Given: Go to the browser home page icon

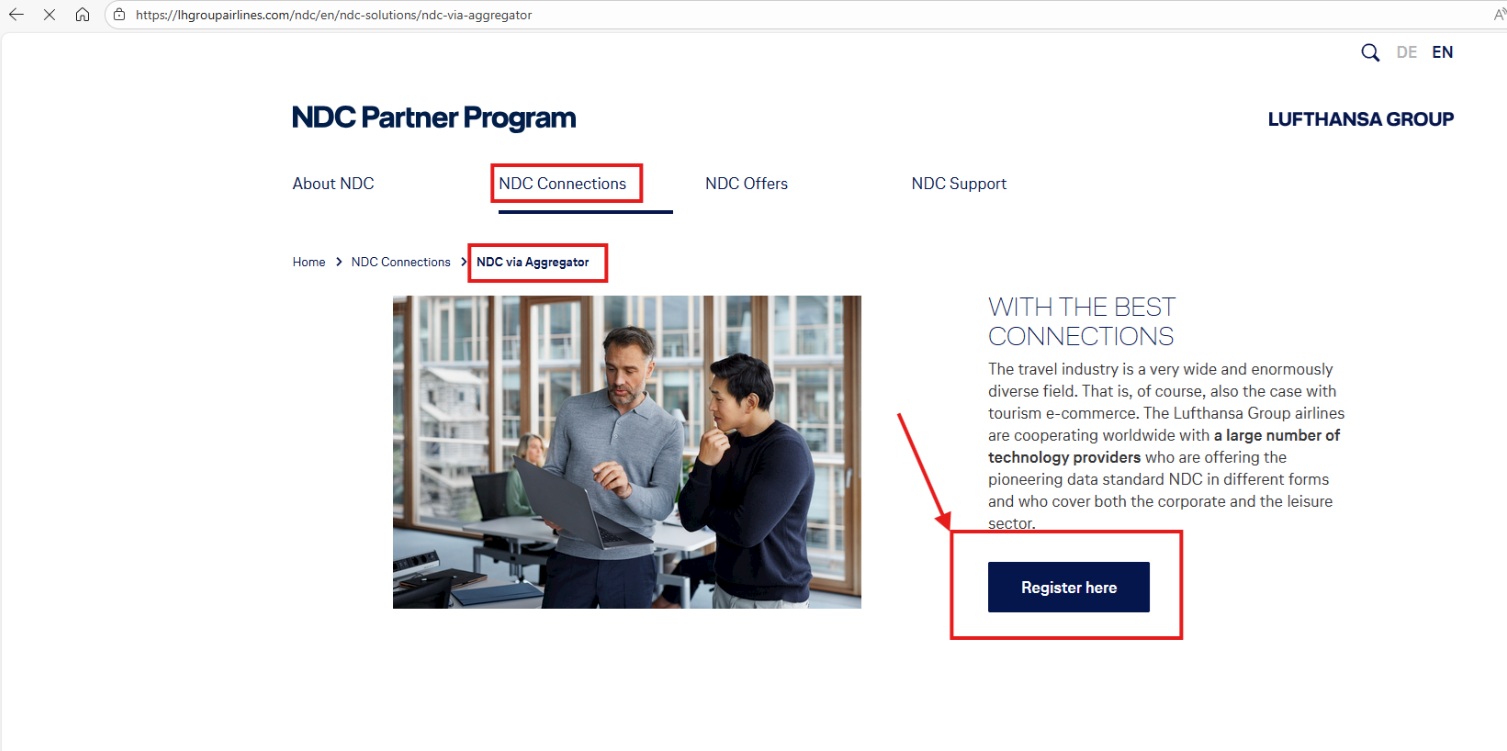Looking at the screenshot, I should [x=83, y=15].
